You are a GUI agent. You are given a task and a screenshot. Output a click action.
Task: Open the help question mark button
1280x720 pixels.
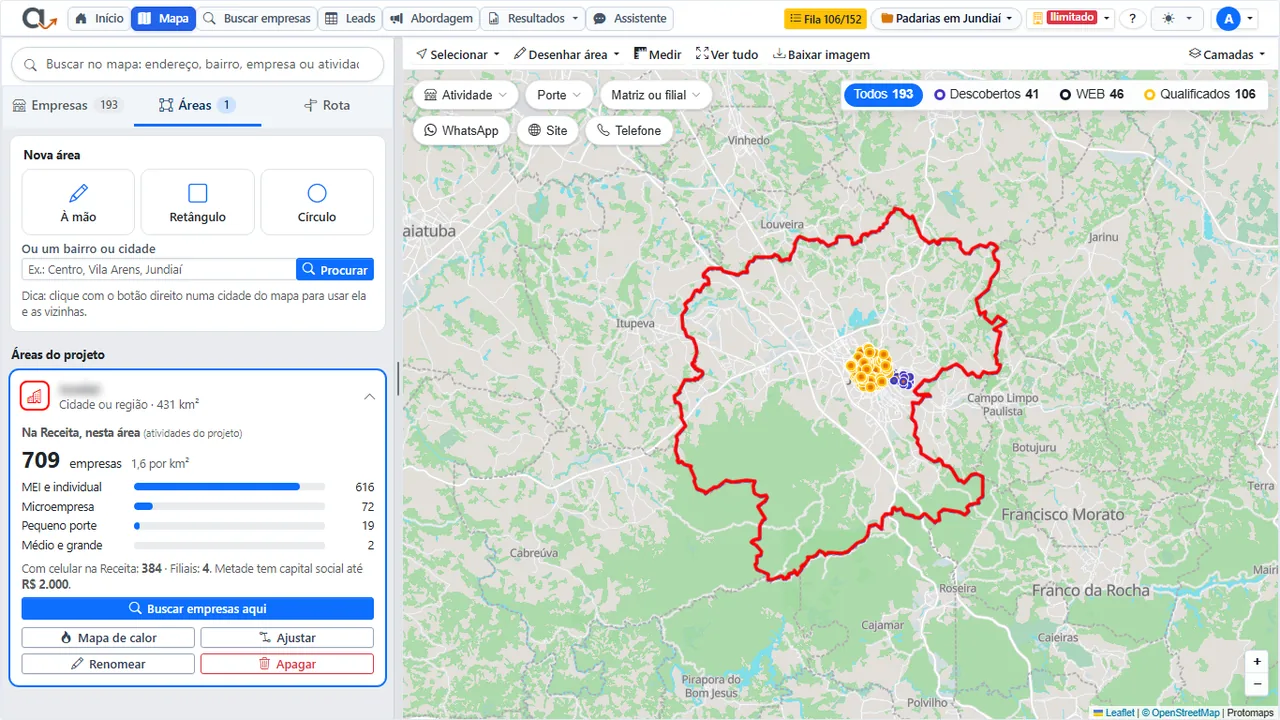[x=1132, y=19]
